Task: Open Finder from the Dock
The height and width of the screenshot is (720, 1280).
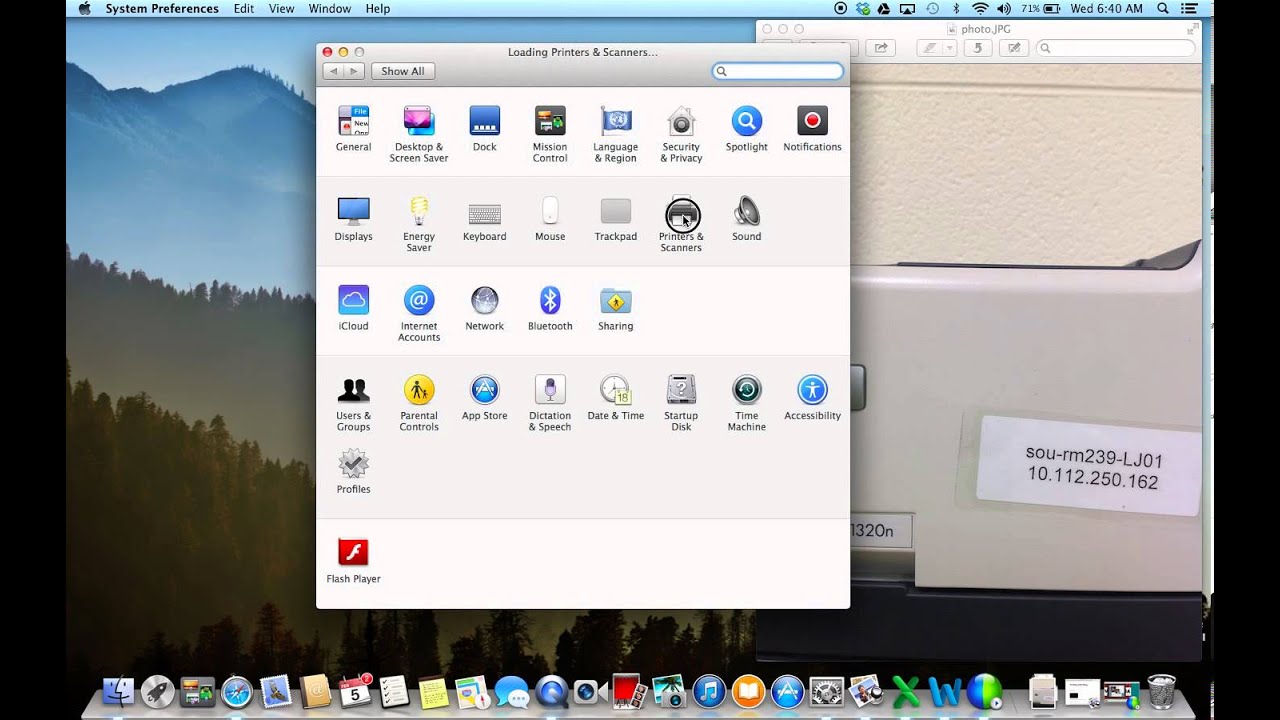Action: 119,690
